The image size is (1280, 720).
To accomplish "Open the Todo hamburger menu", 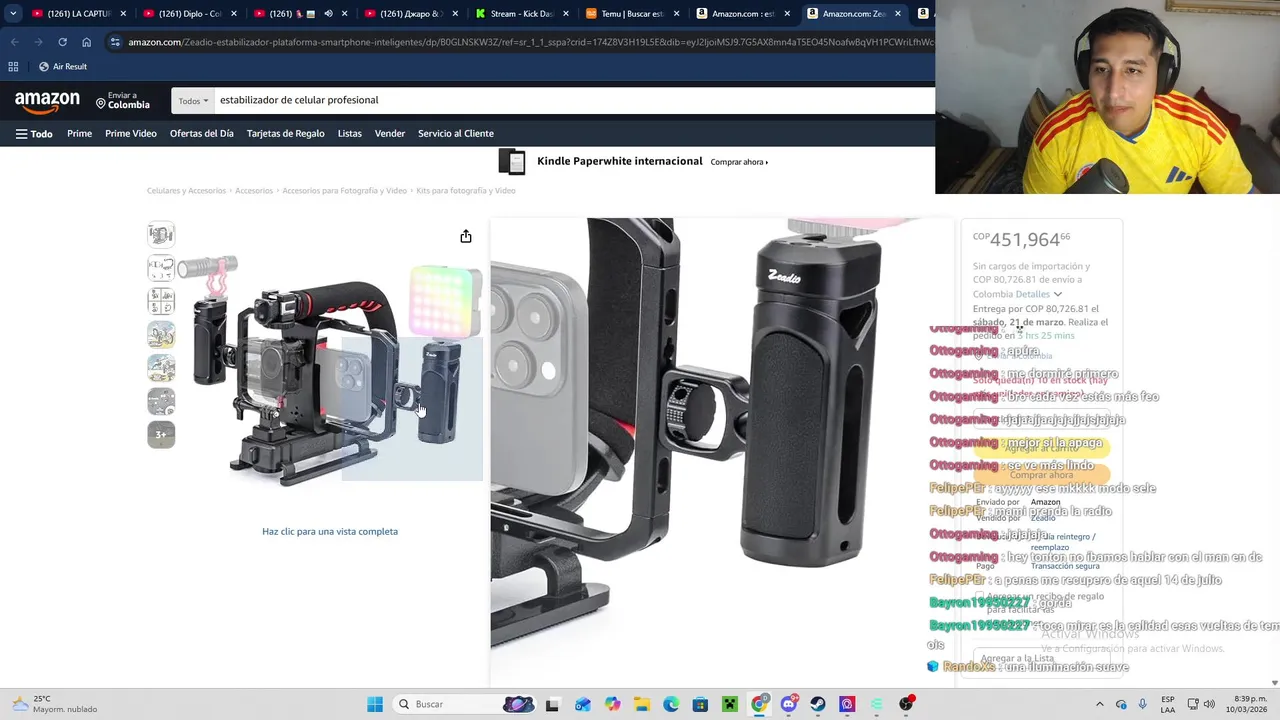I will [34, 133].
